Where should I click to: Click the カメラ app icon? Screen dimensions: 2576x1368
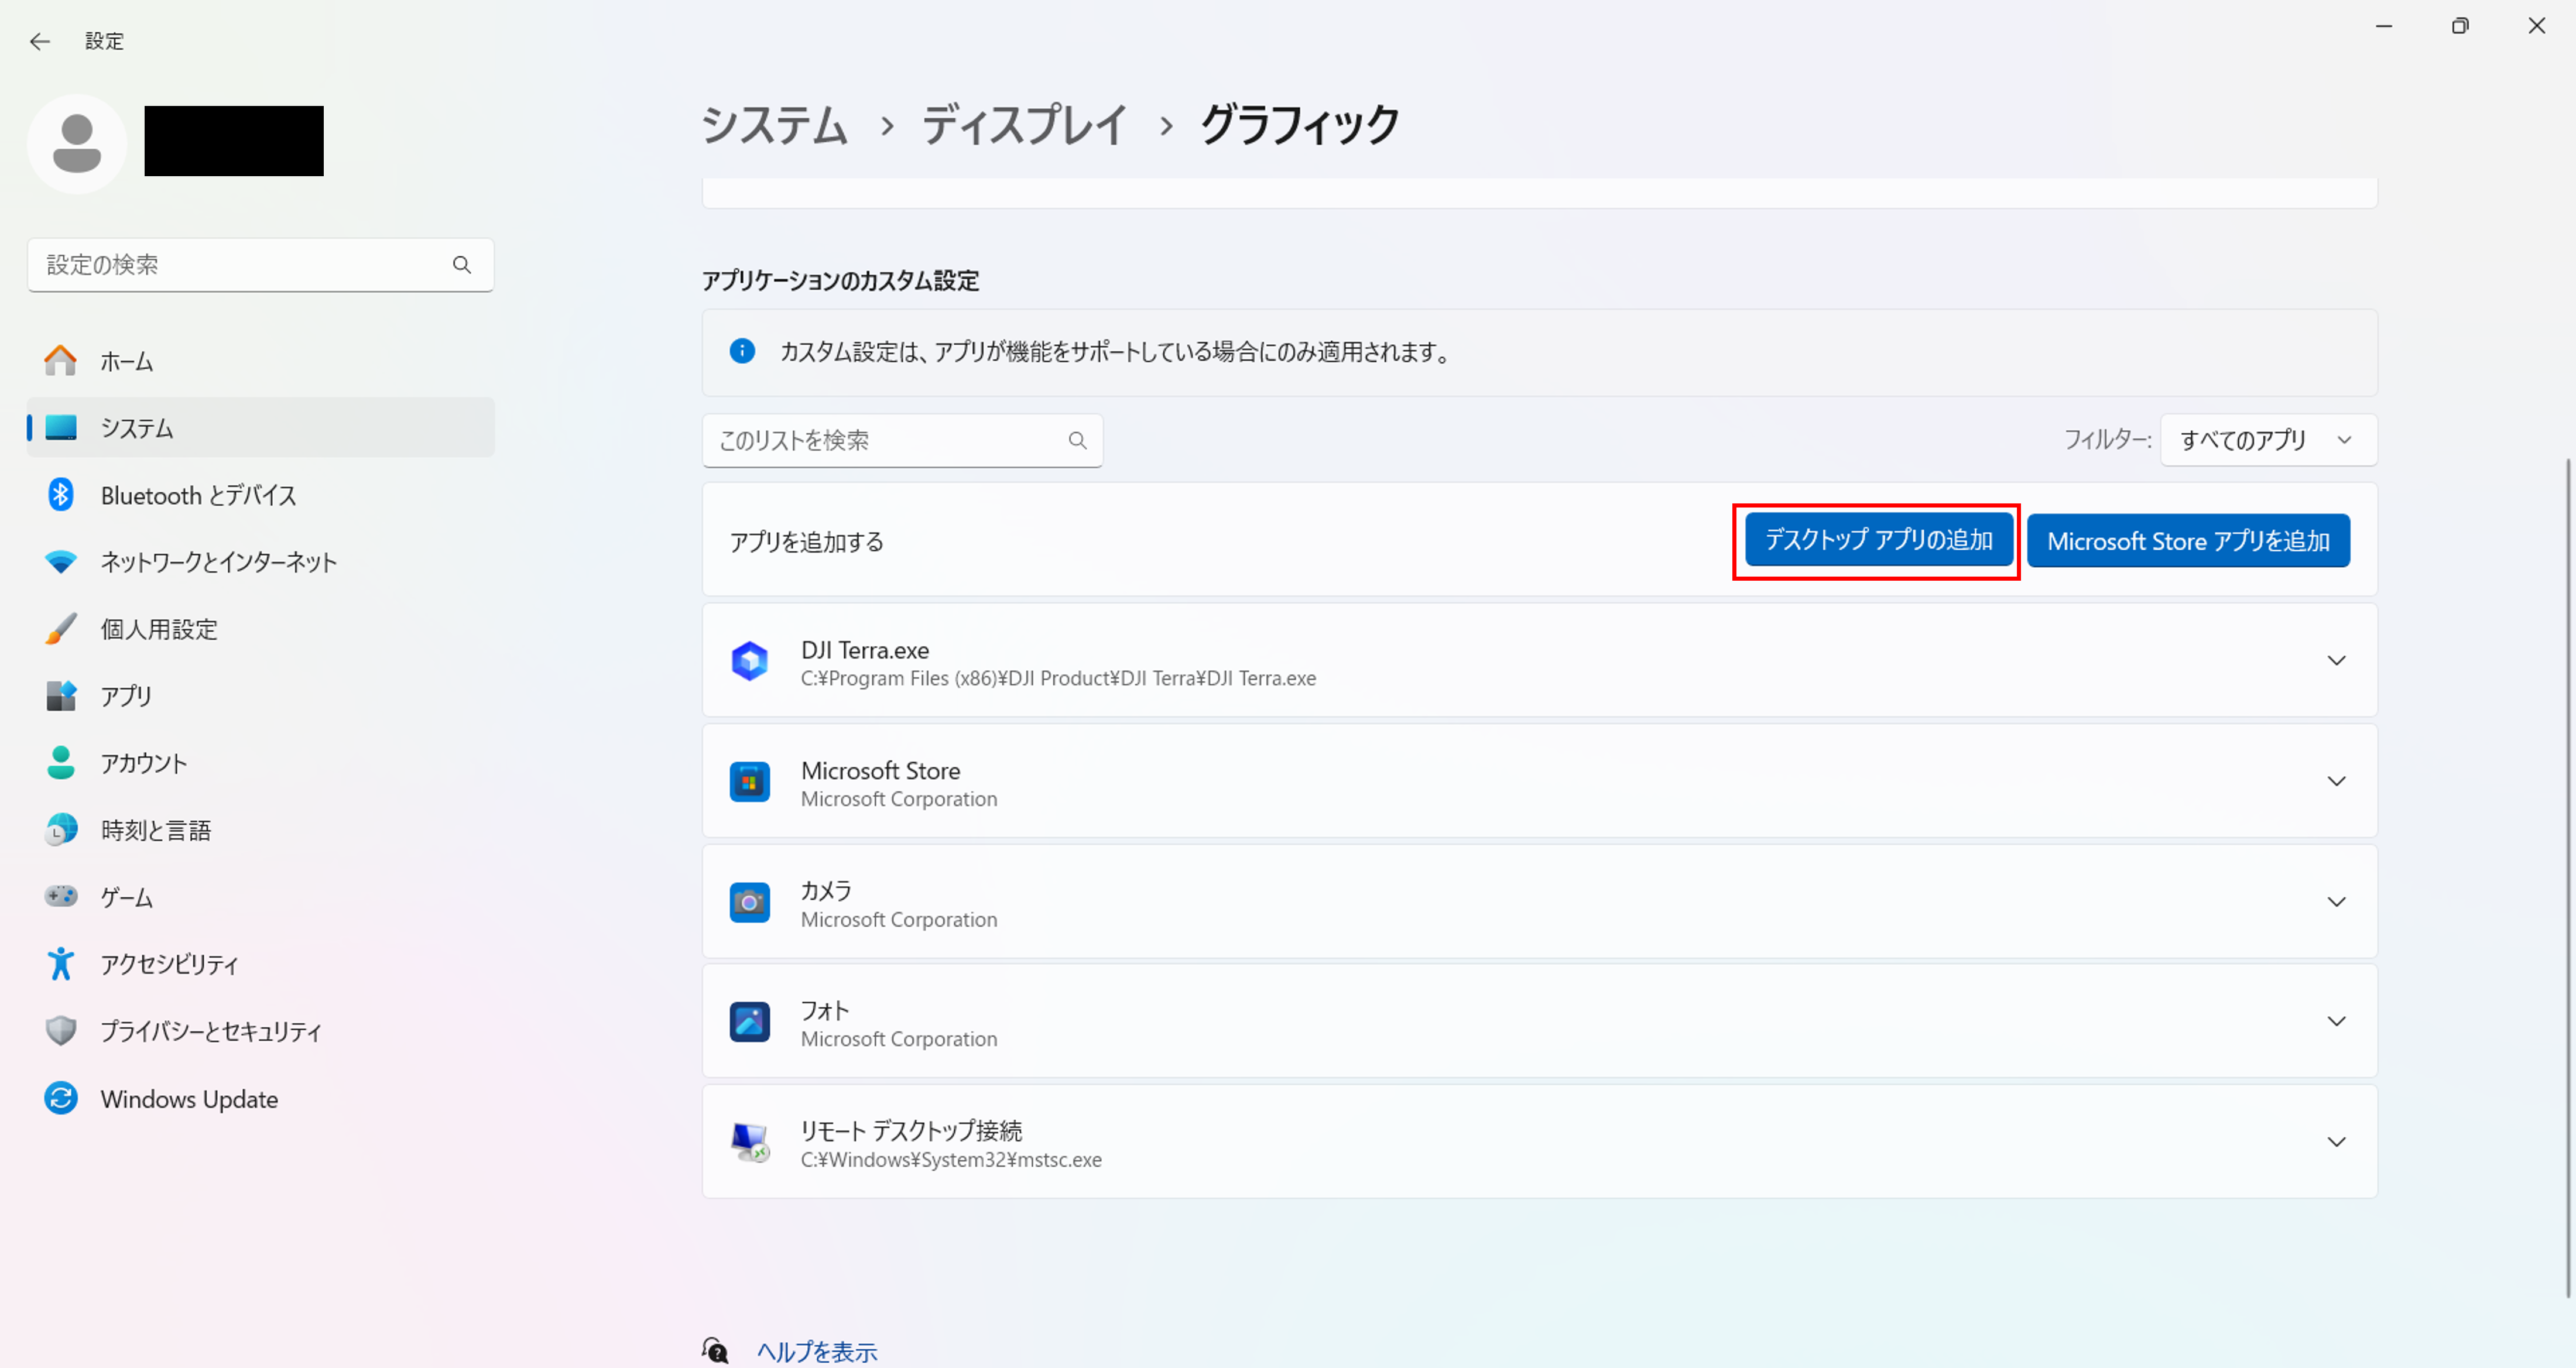(x=749, y=902)
